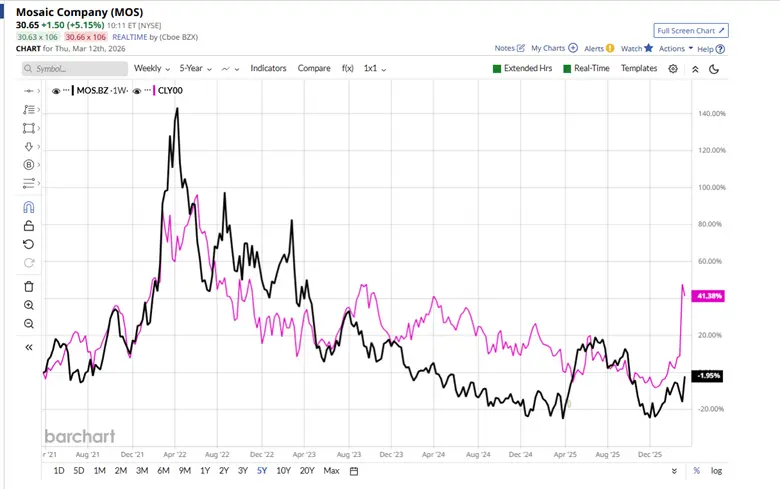Viewport: 780px width, 489px height.
Task: Zoom out of the chart
Action: coord(29,324)
